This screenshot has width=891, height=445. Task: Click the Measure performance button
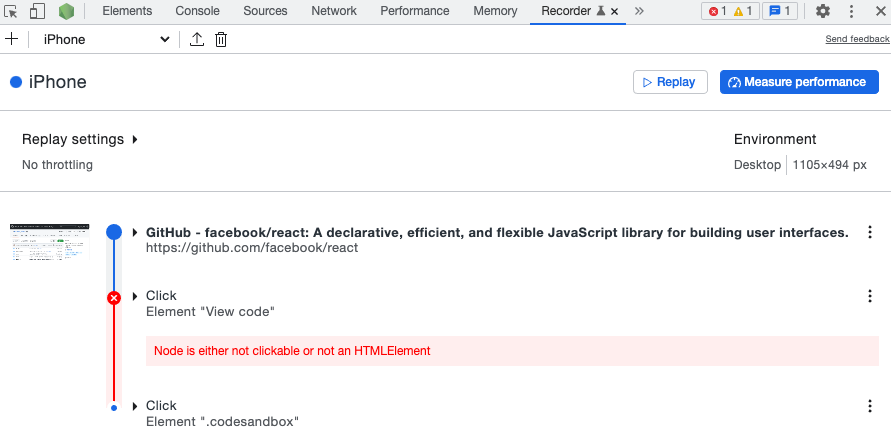tap(799, 82)
